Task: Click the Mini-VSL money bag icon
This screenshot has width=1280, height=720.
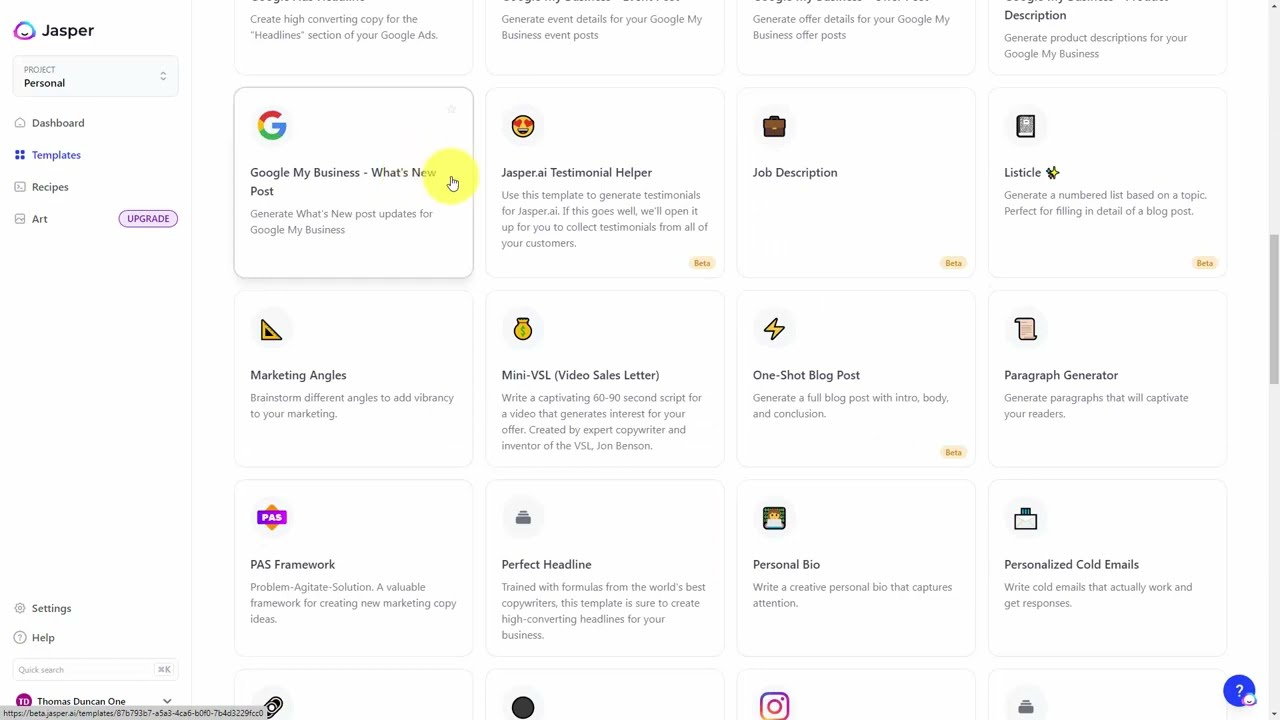Action: coord(523,329)
